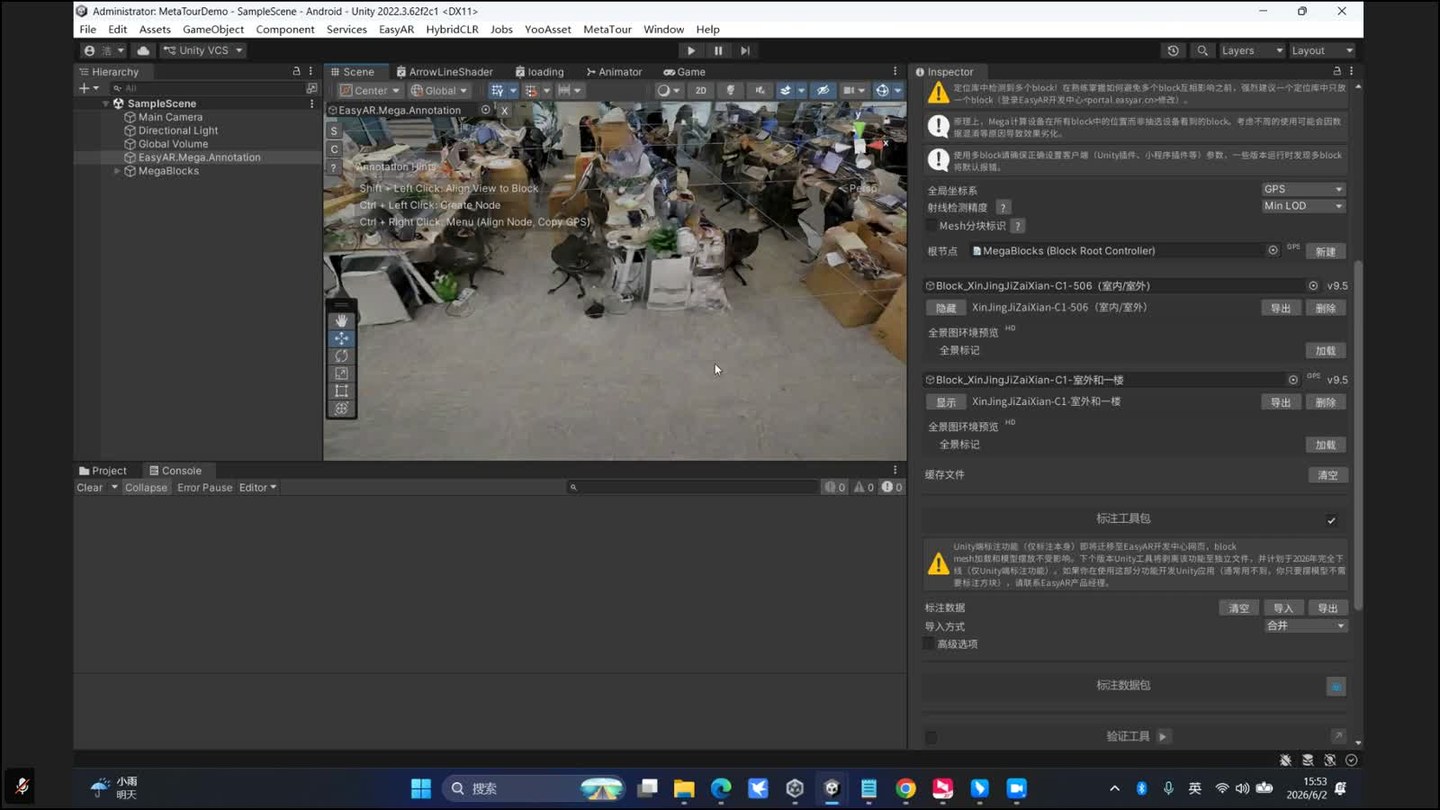Toggle grid visibility icon in Scene toolbar
The width and height of the screenshot is (1440, 810).
click(x=497, y=90)
